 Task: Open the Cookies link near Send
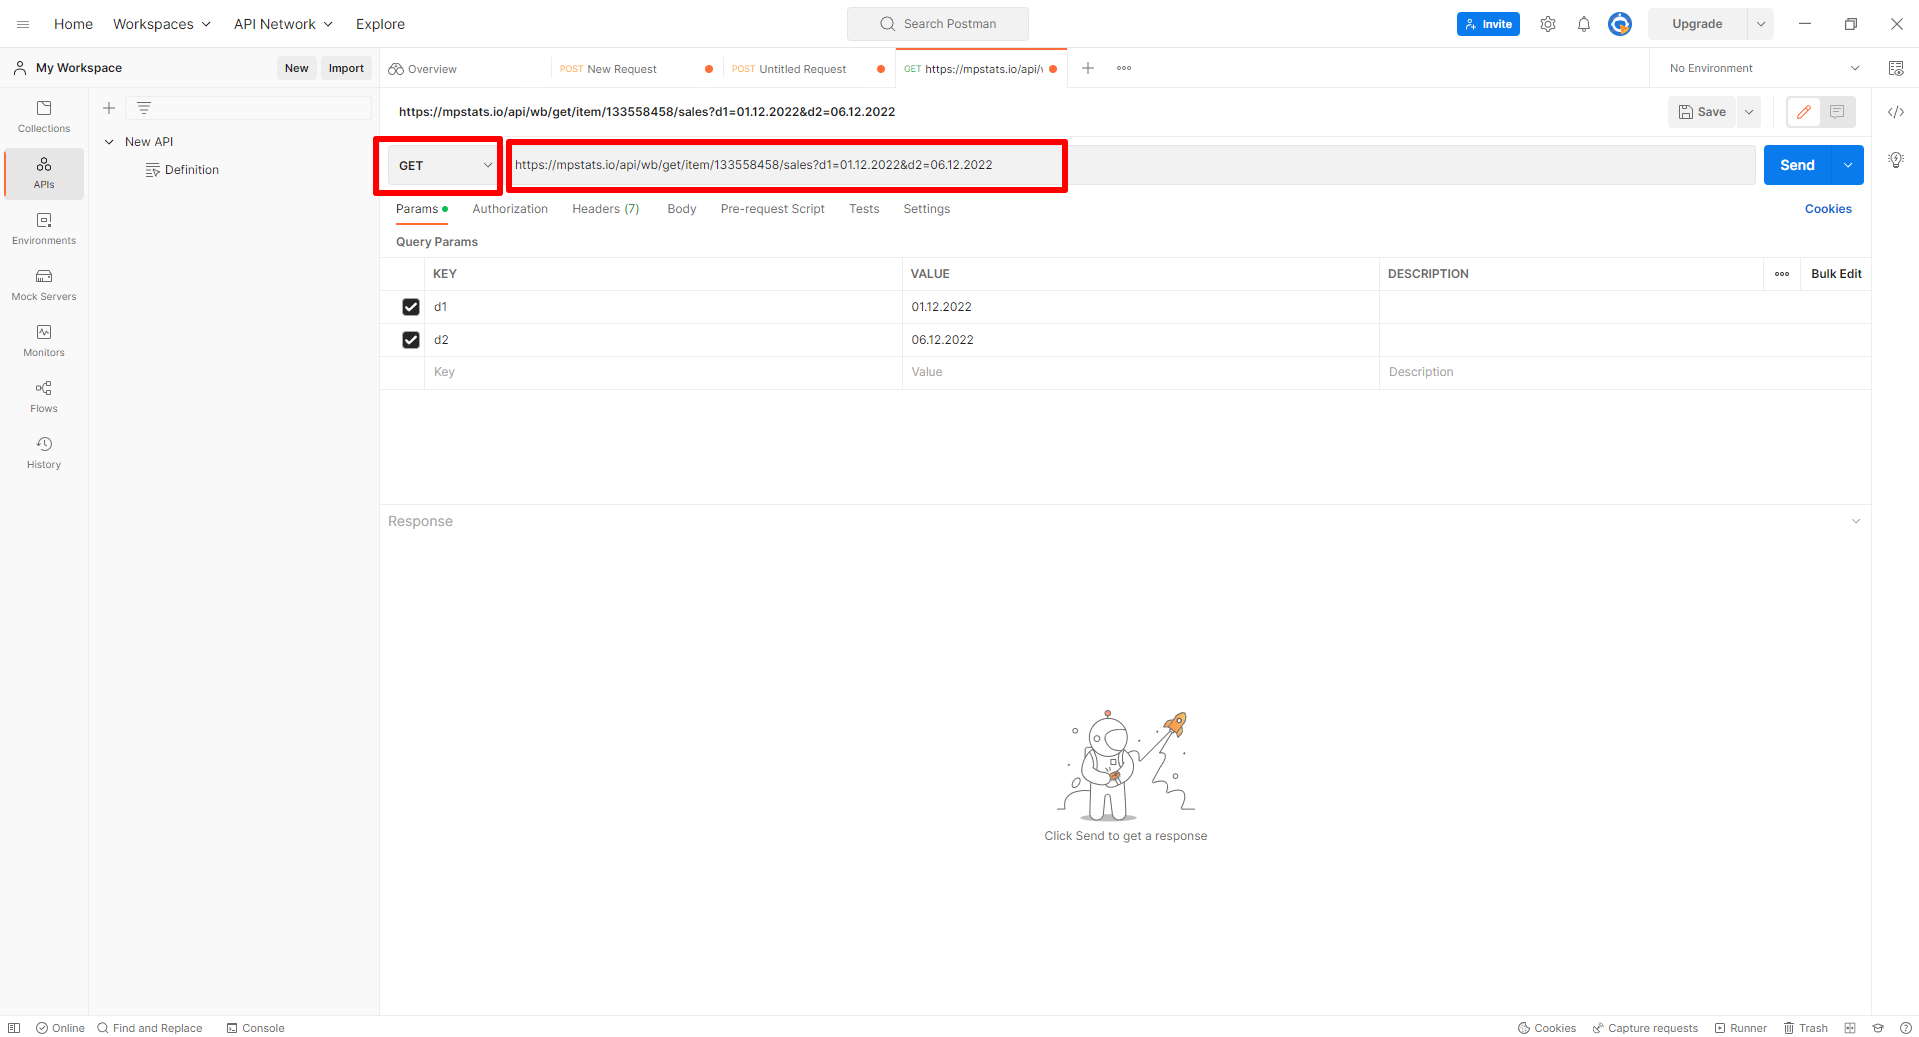1828,209
